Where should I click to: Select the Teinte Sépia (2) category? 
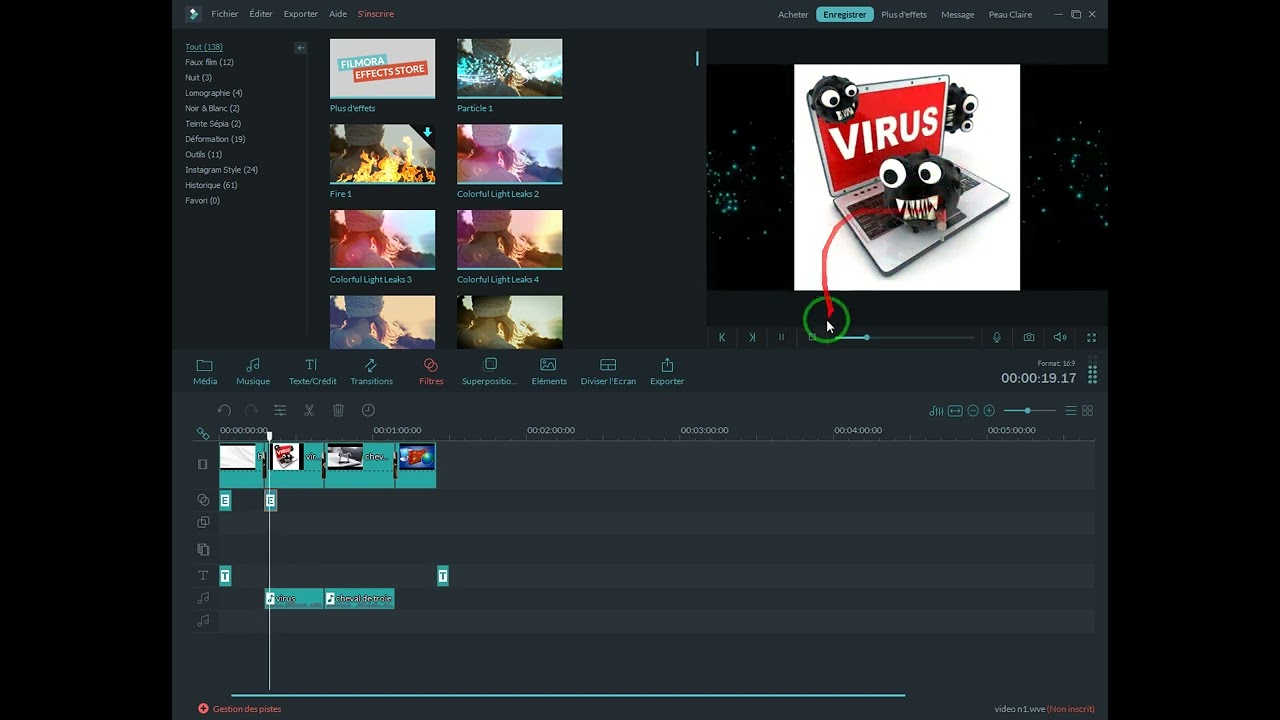213,124
